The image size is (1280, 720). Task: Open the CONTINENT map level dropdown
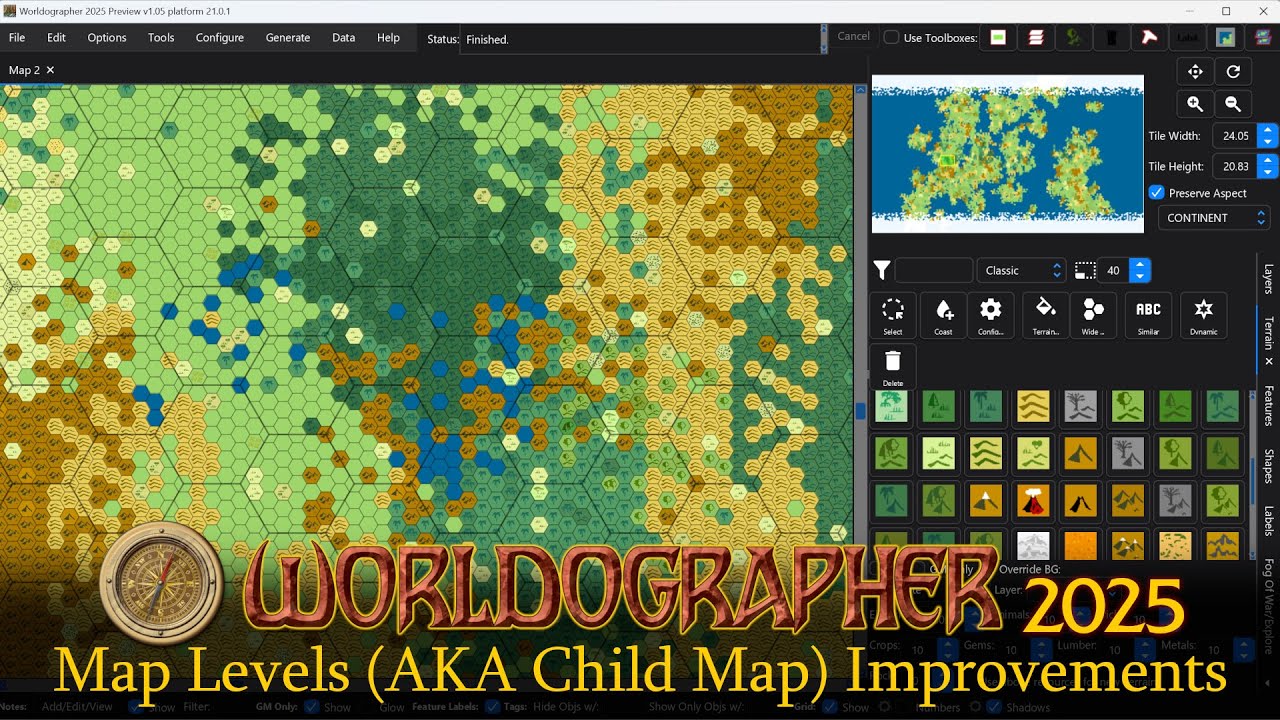[1214, 217]
